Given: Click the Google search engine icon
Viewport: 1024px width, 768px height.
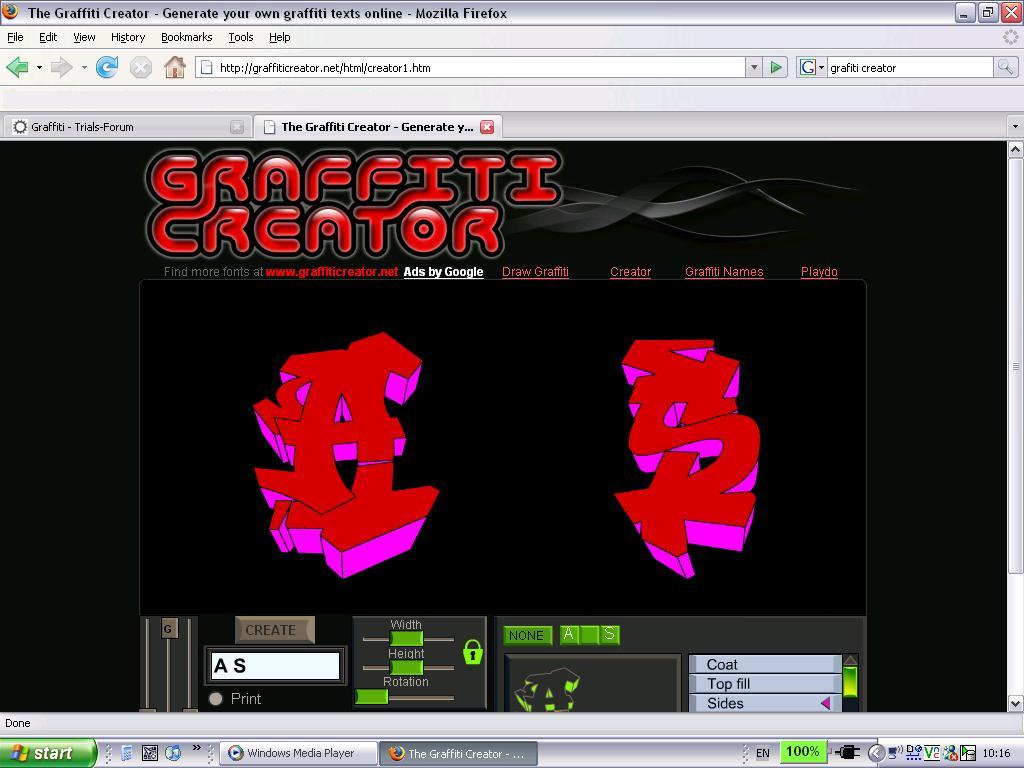Looking at the screenshot, I should pos(807,67).
